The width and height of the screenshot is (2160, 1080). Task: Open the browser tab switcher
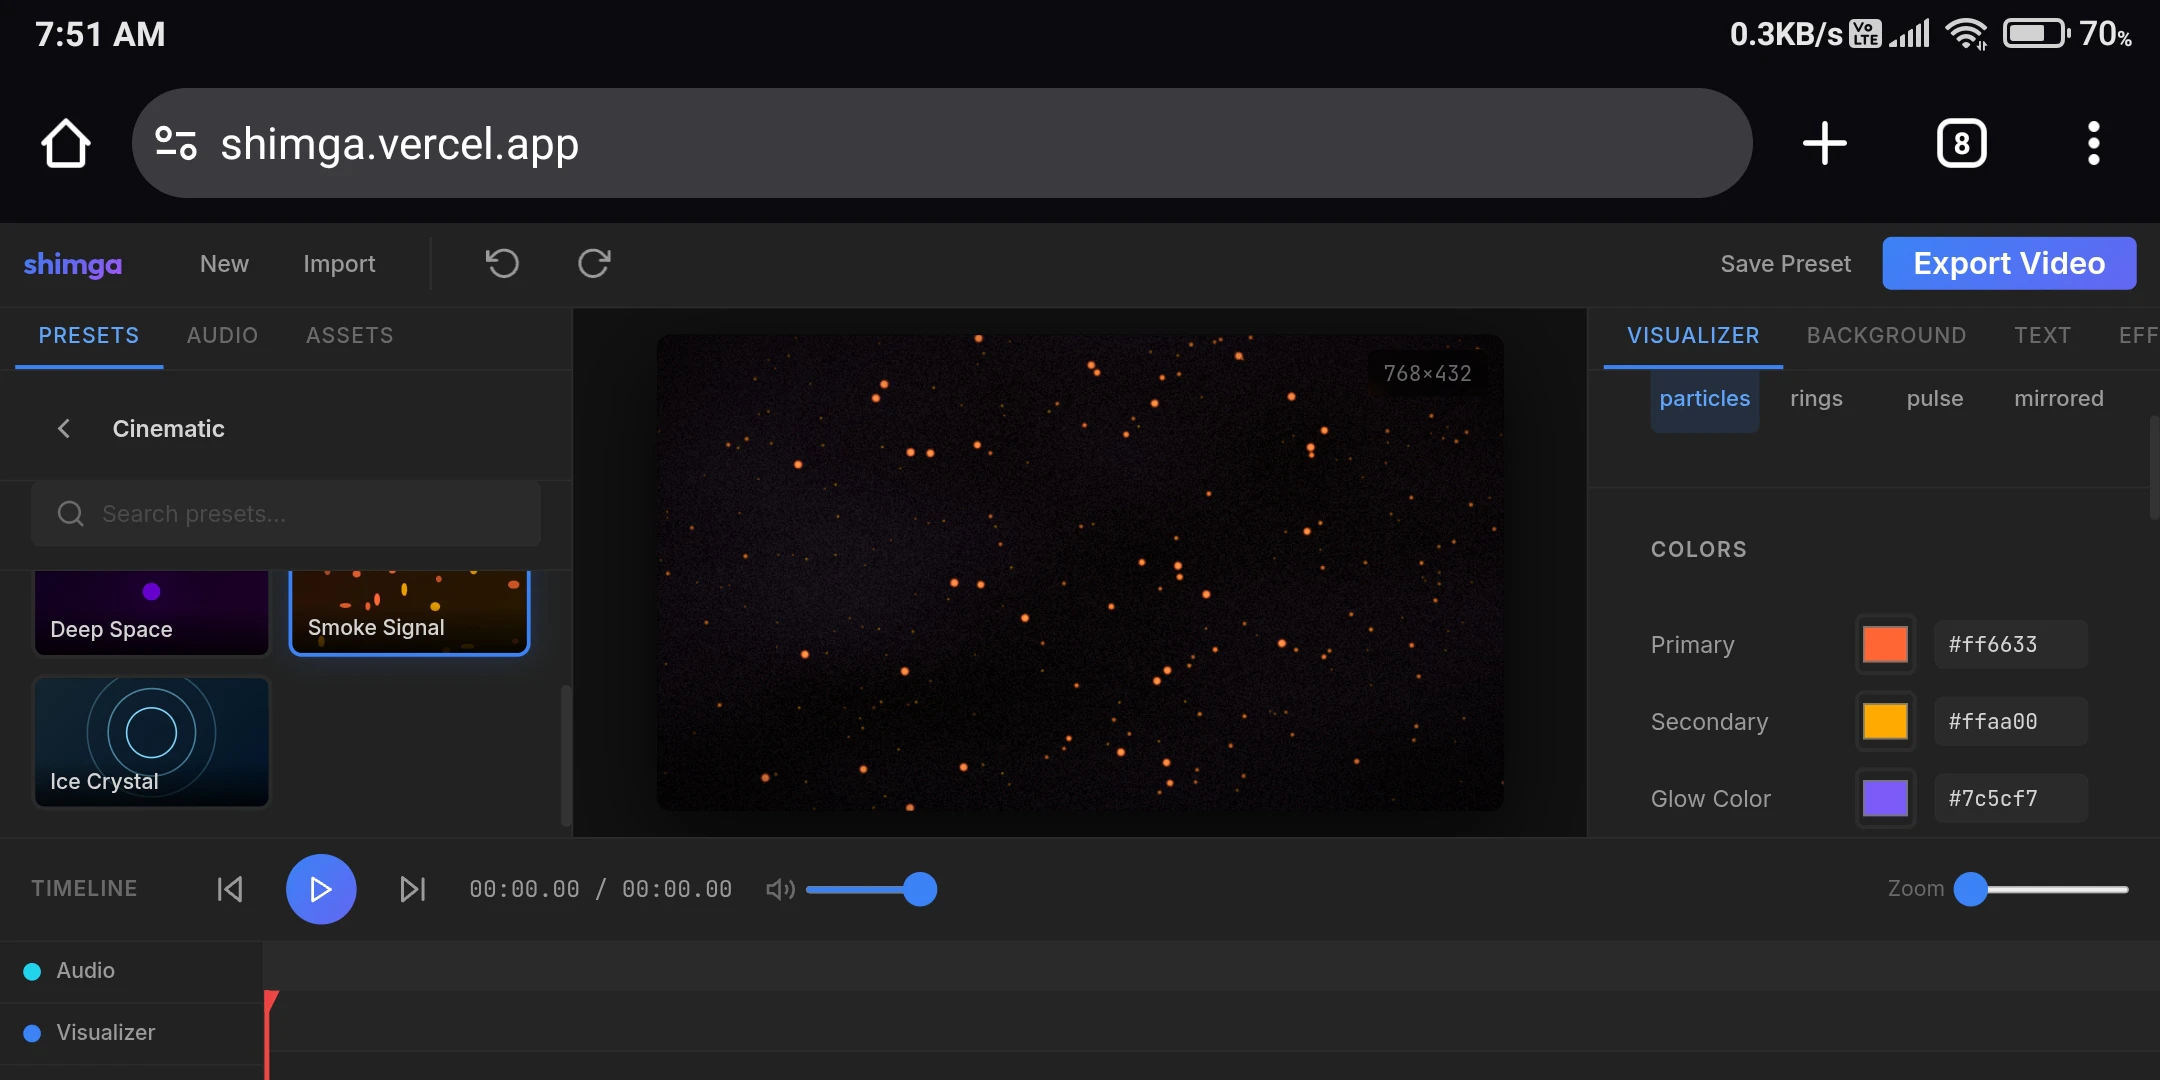(x=1960, y=143)
